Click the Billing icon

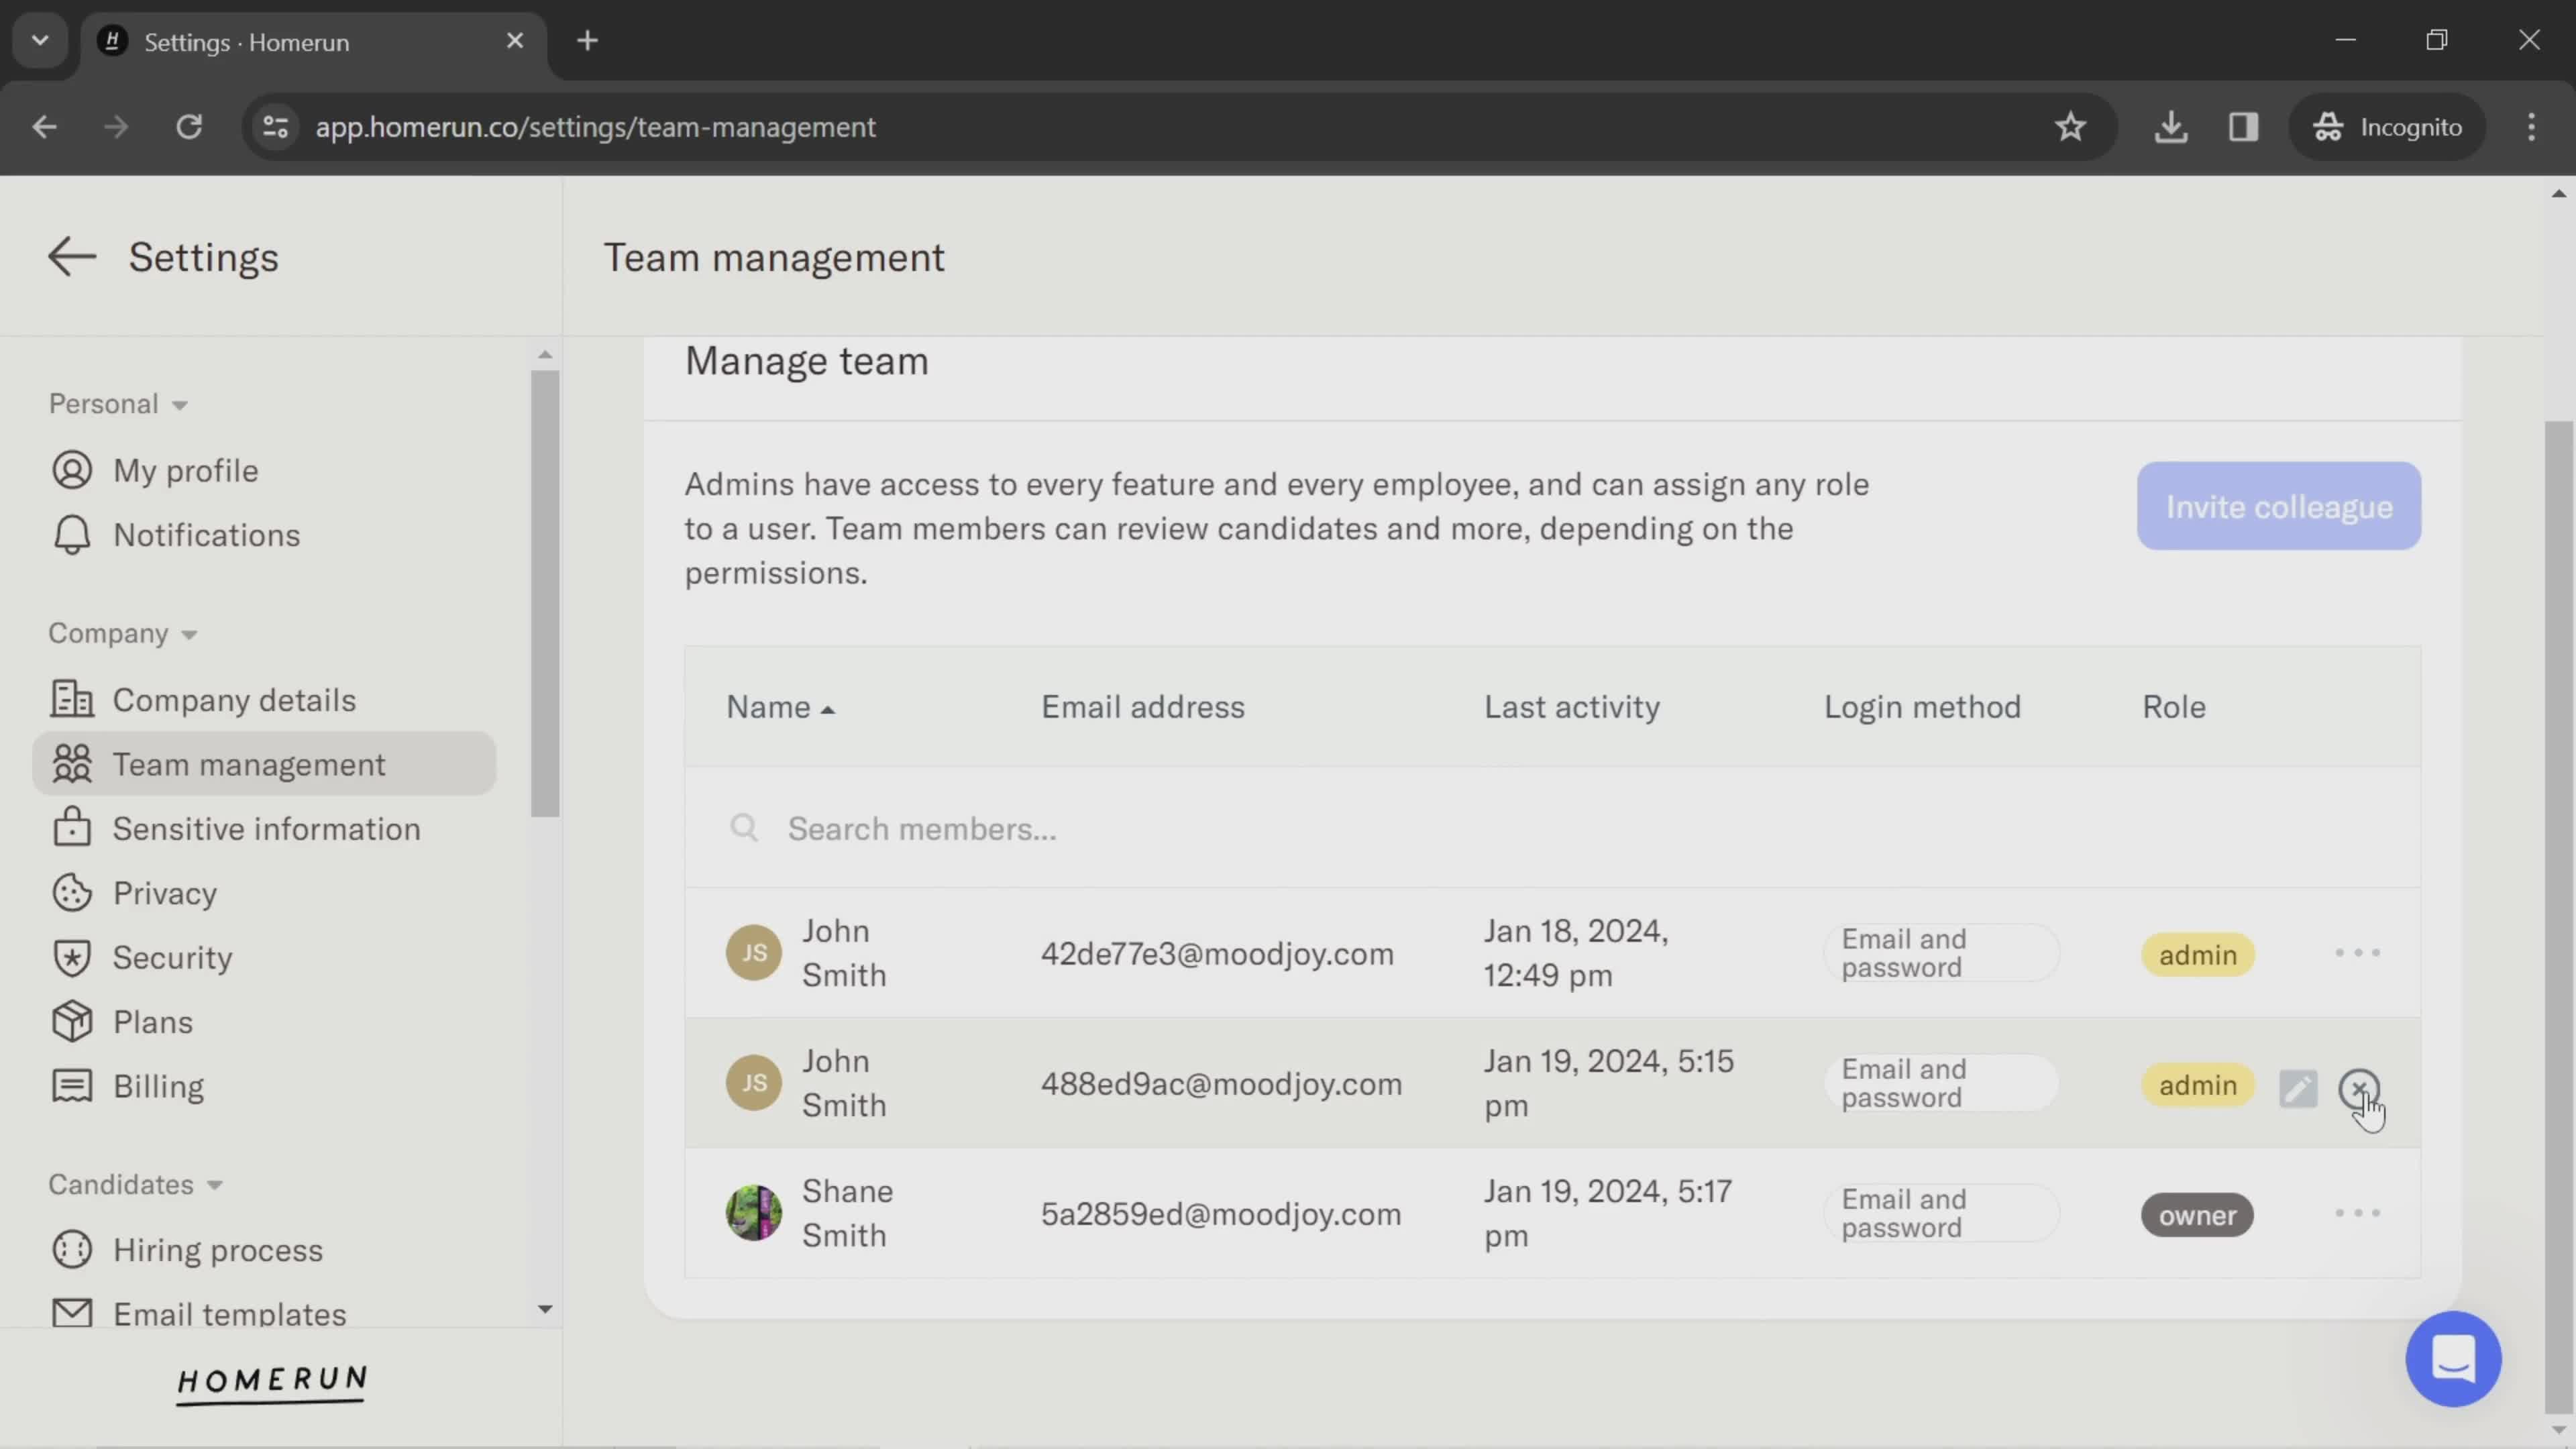click(x=72, y=1086)
